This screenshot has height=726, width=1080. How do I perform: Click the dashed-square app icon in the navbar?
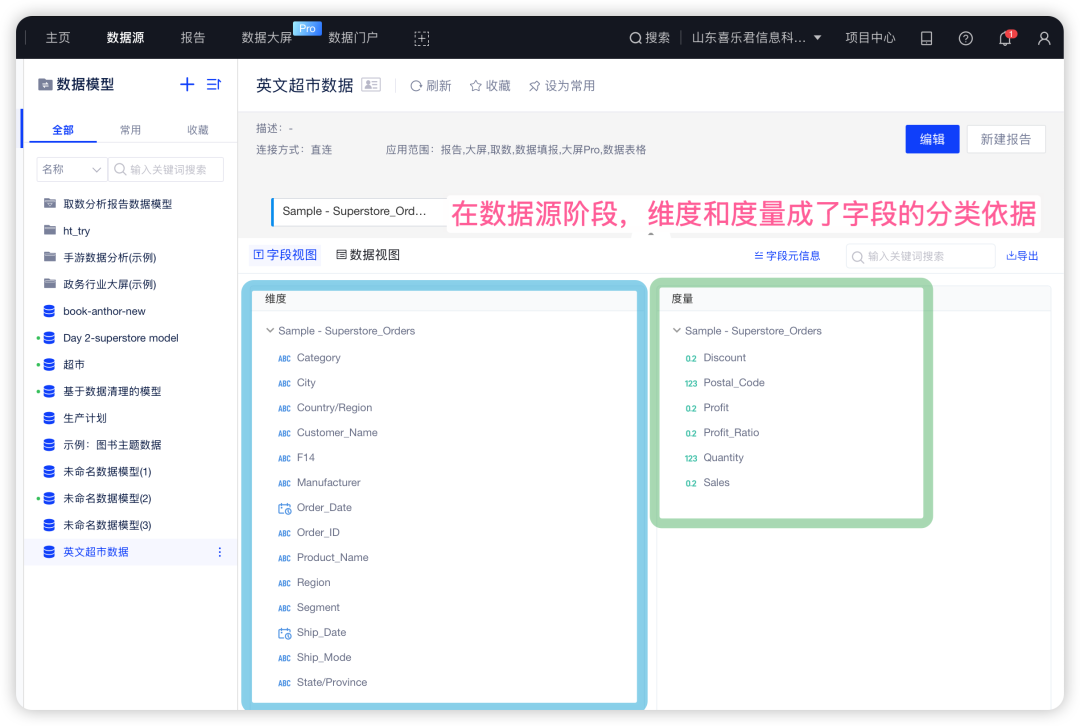click(421, 37)
